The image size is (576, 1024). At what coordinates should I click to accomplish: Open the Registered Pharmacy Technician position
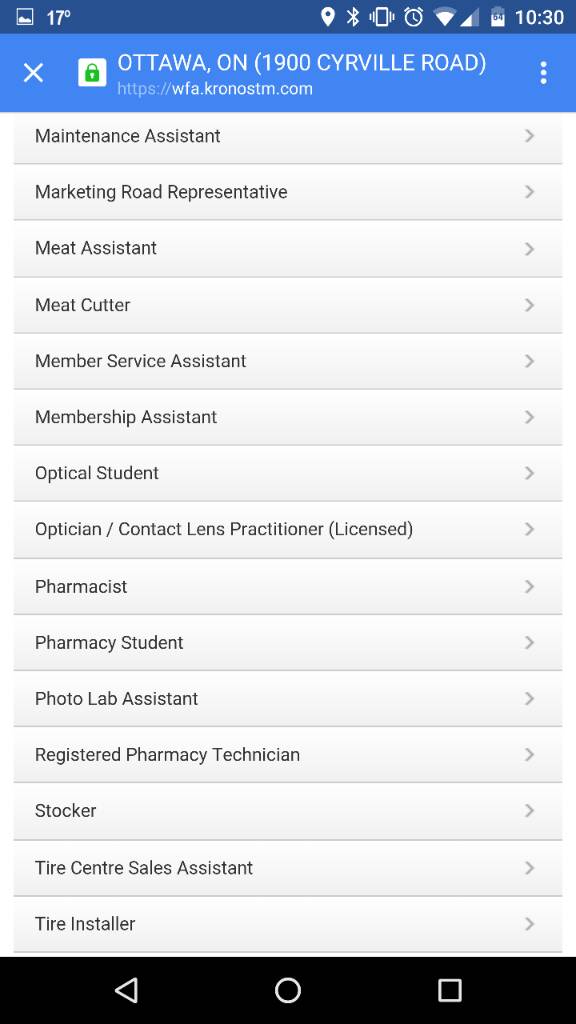(x=288, y=755)
